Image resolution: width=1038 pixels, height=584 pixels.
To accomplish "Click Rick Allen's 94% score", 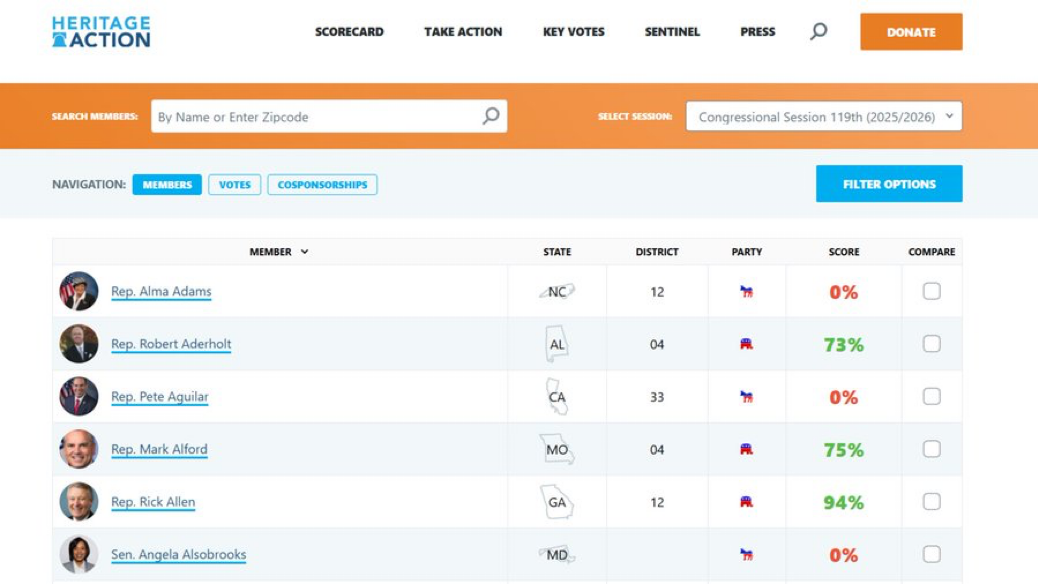I will tap(843, 503).
